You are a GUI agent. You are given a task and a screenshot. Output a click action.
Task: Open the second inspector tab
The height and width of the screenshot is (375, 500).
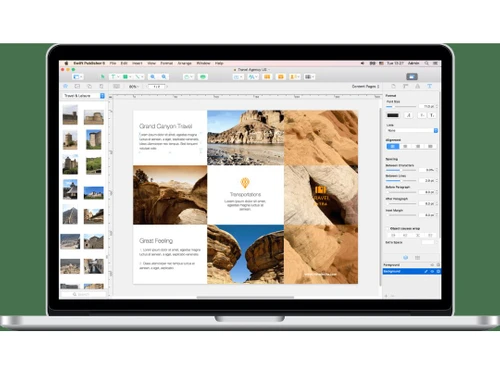405,86
